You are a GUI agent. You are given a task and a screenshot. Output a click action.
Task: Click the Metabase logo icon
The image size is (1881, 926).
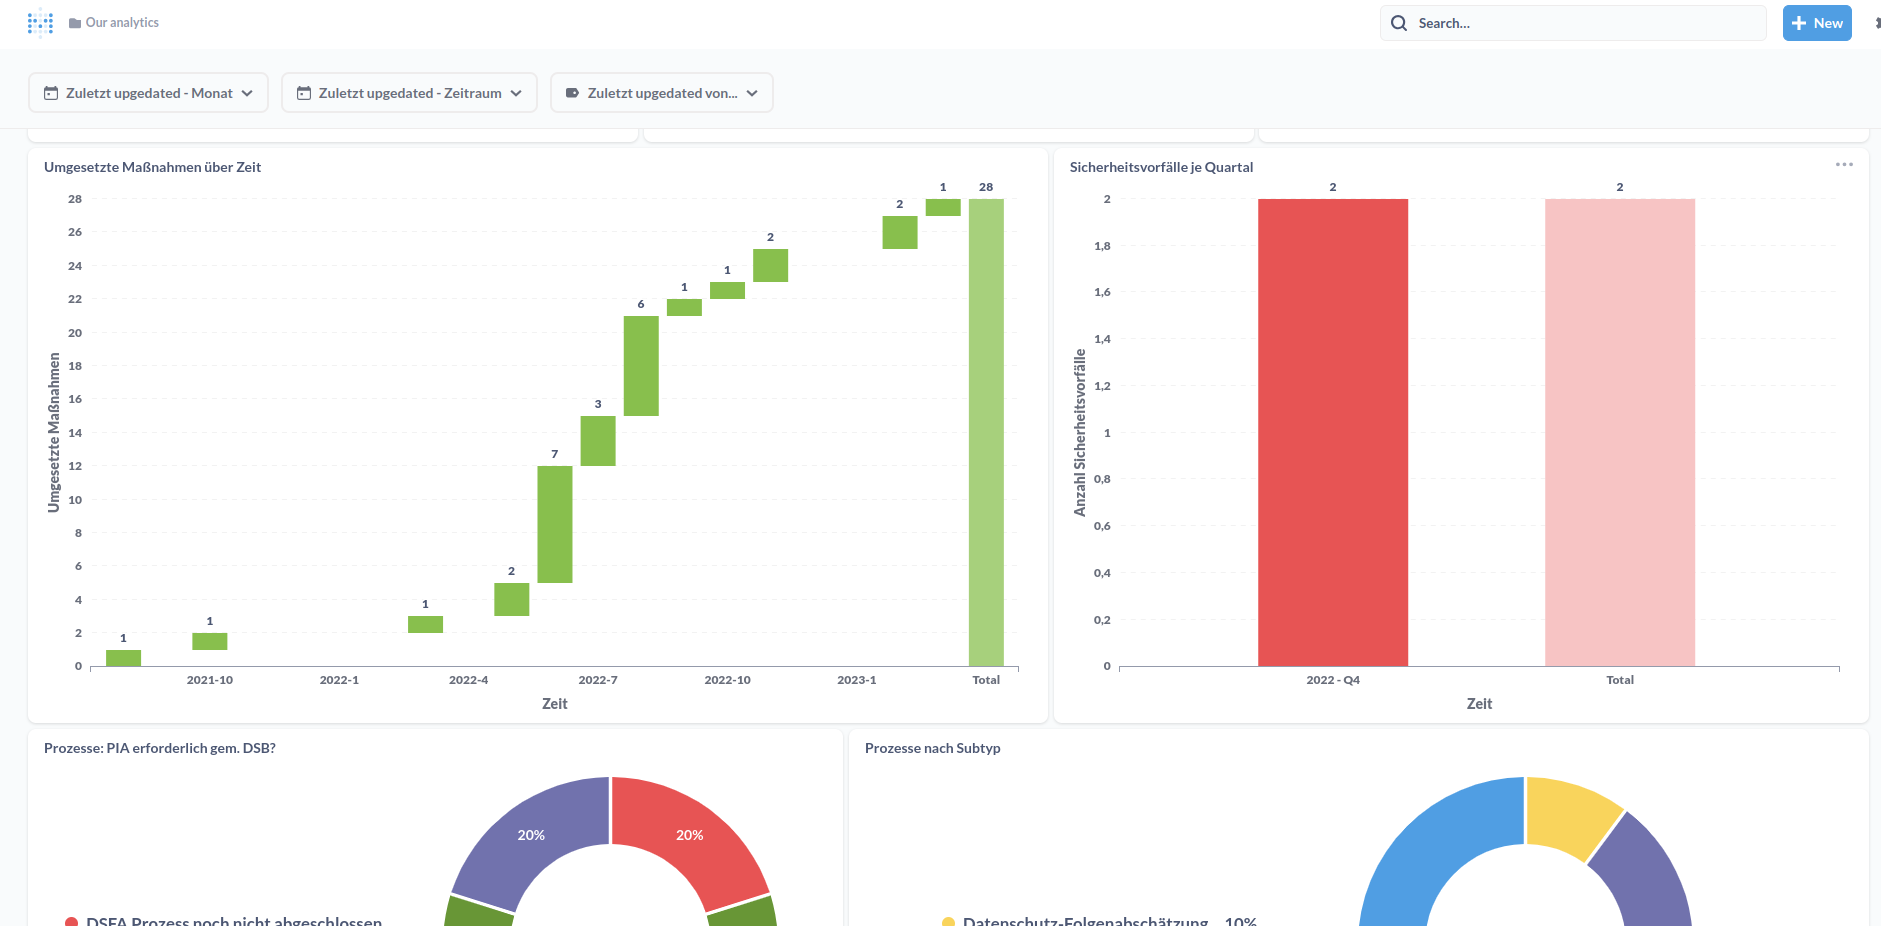click(x=40, y=23)
